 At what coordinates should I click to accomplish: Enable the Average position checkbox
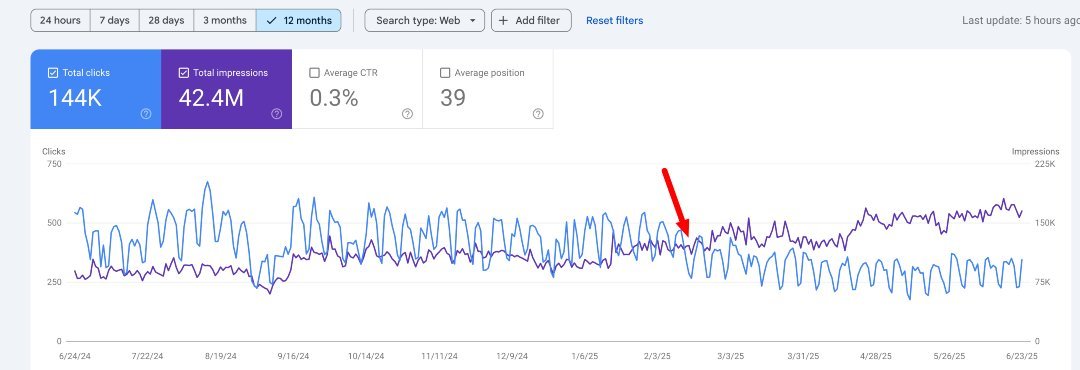[445, 73]
